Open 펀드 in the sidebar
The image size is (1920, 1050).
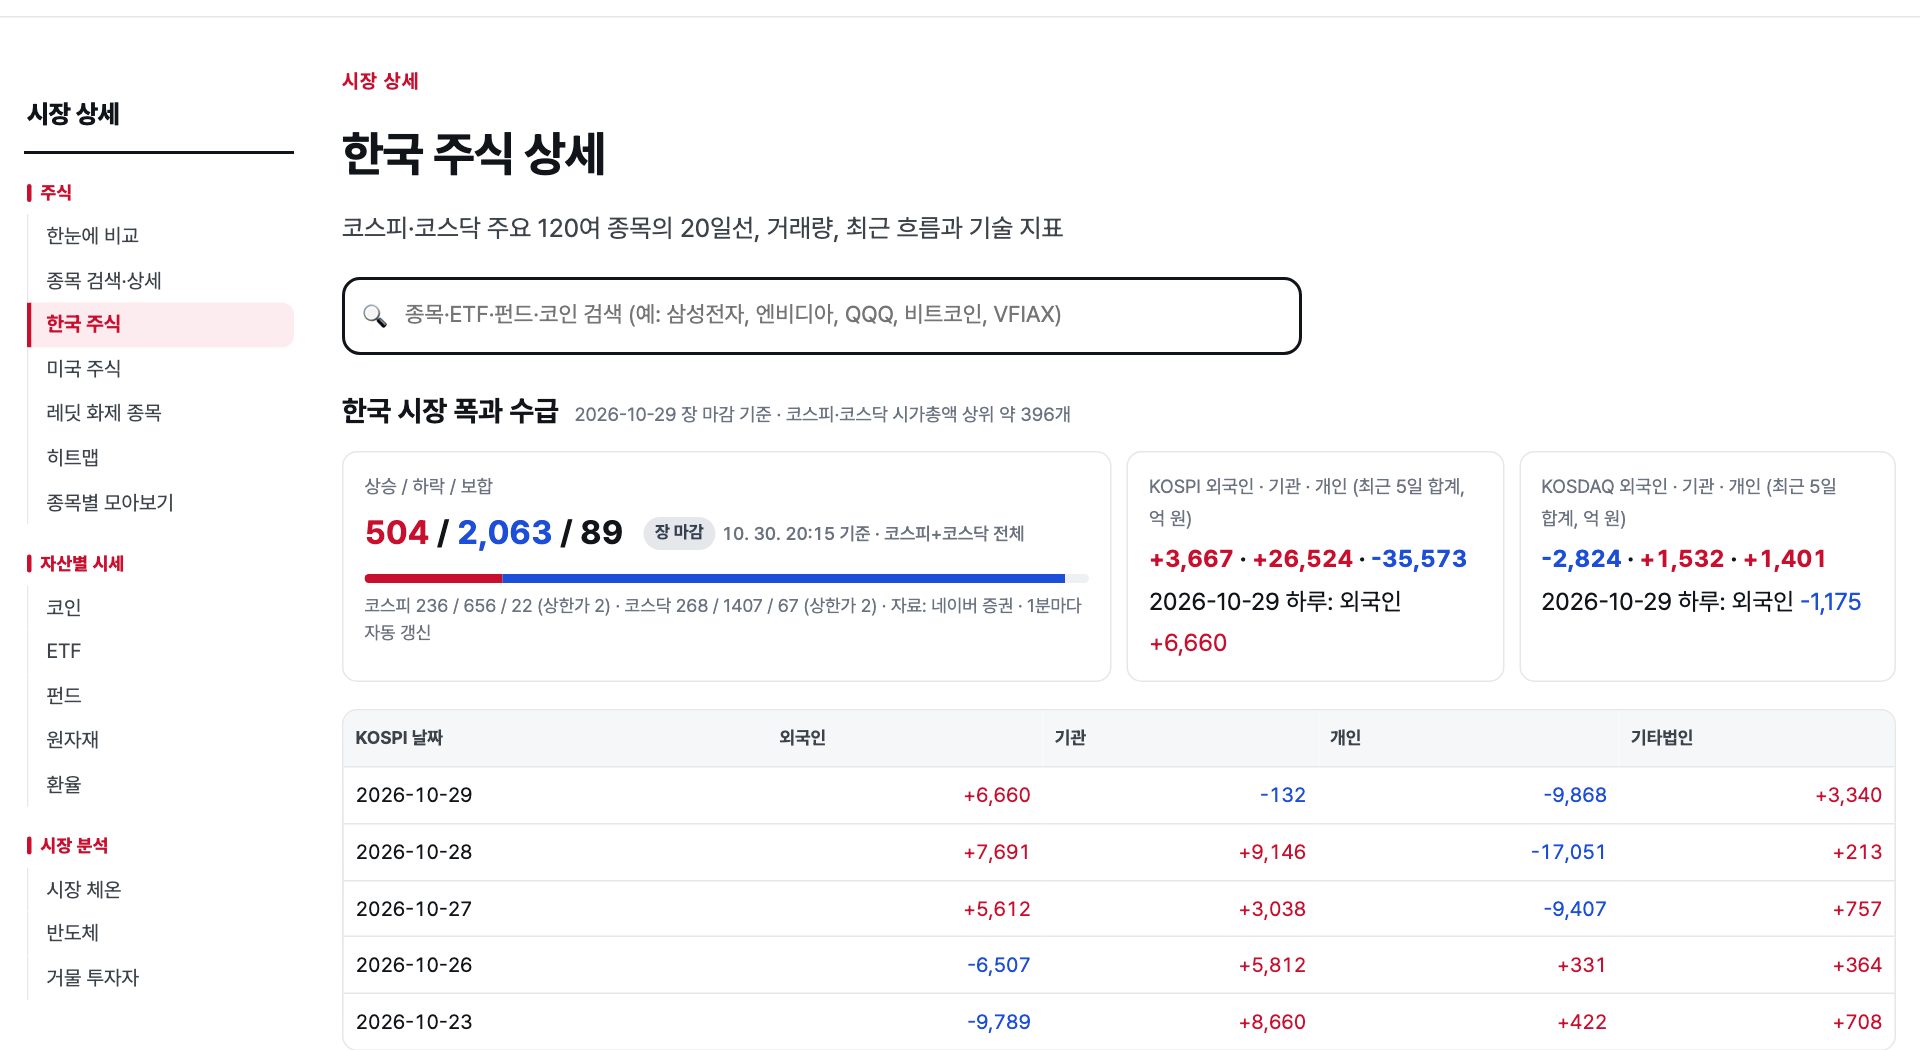pyautogui.click(x=63, y=695)
